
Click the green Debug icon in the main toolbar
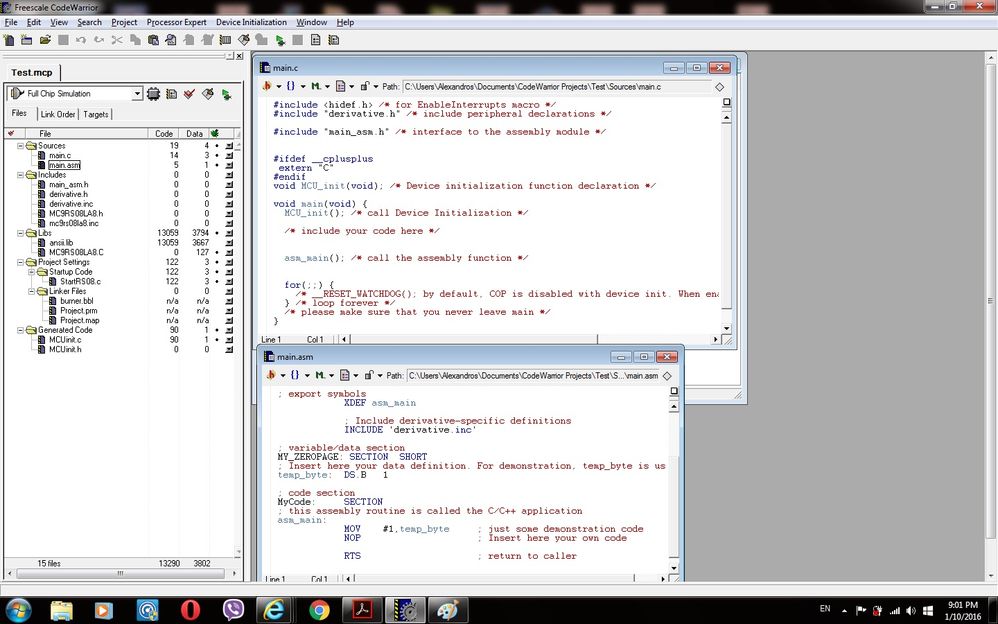[280, 39]
